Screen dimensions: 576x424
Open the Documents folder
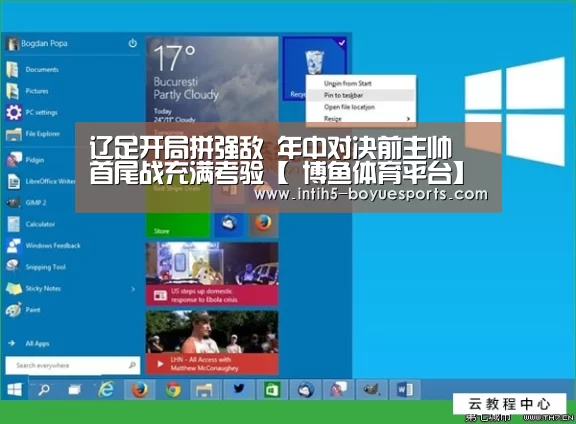click(x=33, y=69)
